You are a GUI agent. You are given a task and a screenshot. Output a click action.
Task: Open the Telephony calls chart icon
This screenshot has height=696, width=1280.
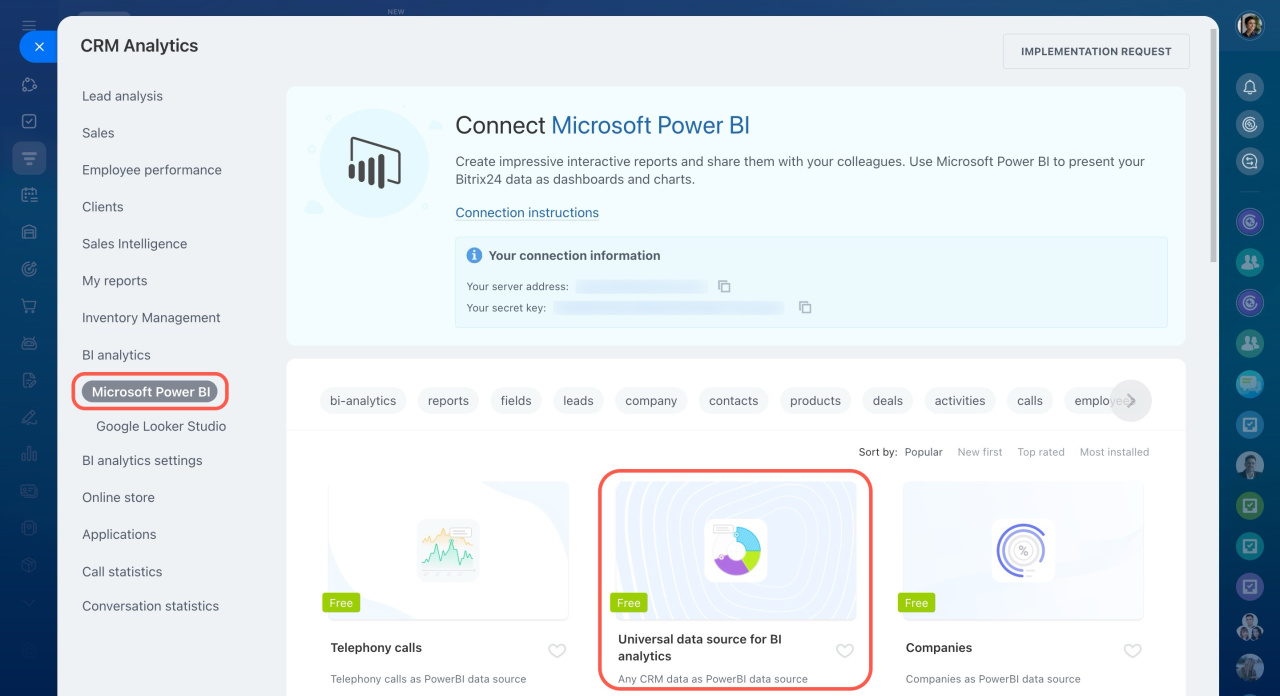[x=448, y=550]
